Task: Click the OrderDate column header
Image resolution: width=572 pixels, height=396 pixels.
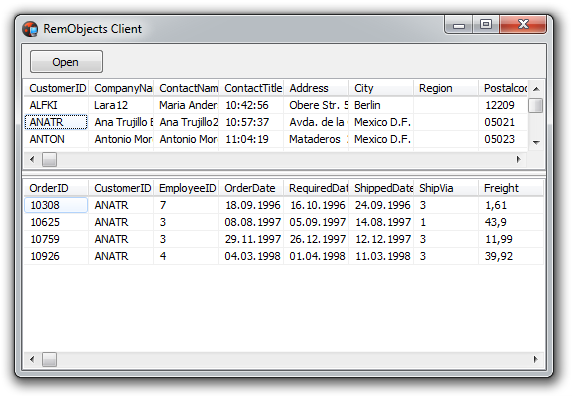Action: (251, 188)
